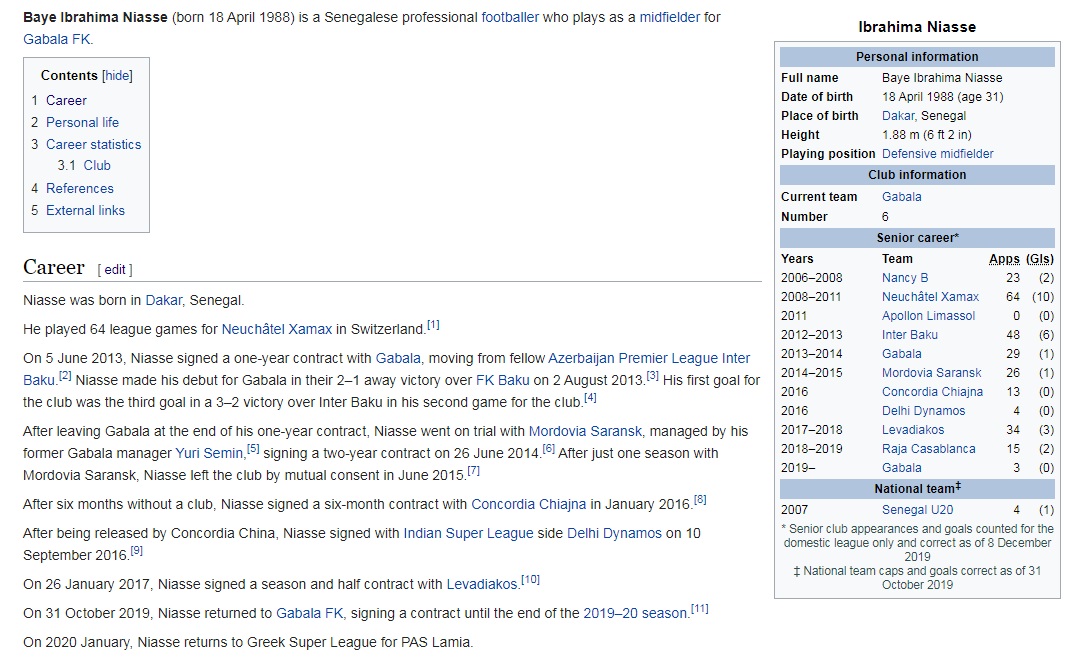Open Mordovia Saransk link in Career text
Image resolution: width=1069 pixels, height=665 pixels.
[x=585, y=431]
